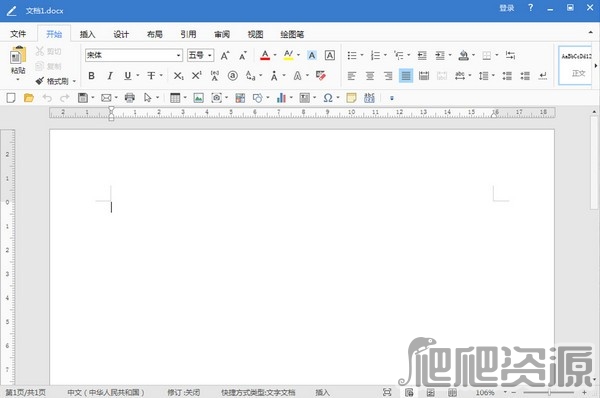Expand the font color dropdown arrow
Screen dimensions: 600x398
click(x=275, y=55)
